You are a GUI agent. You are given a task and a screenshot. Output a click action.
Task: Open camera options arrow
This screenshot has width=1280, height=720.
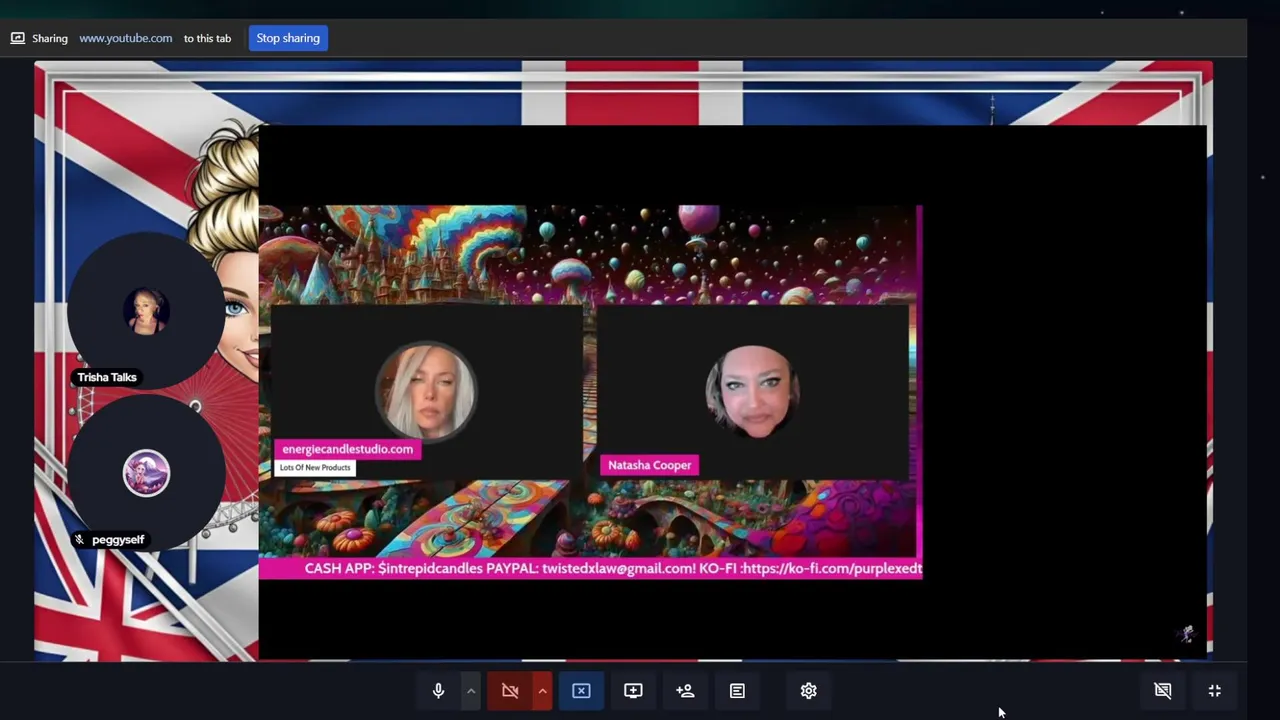[542, 691]
